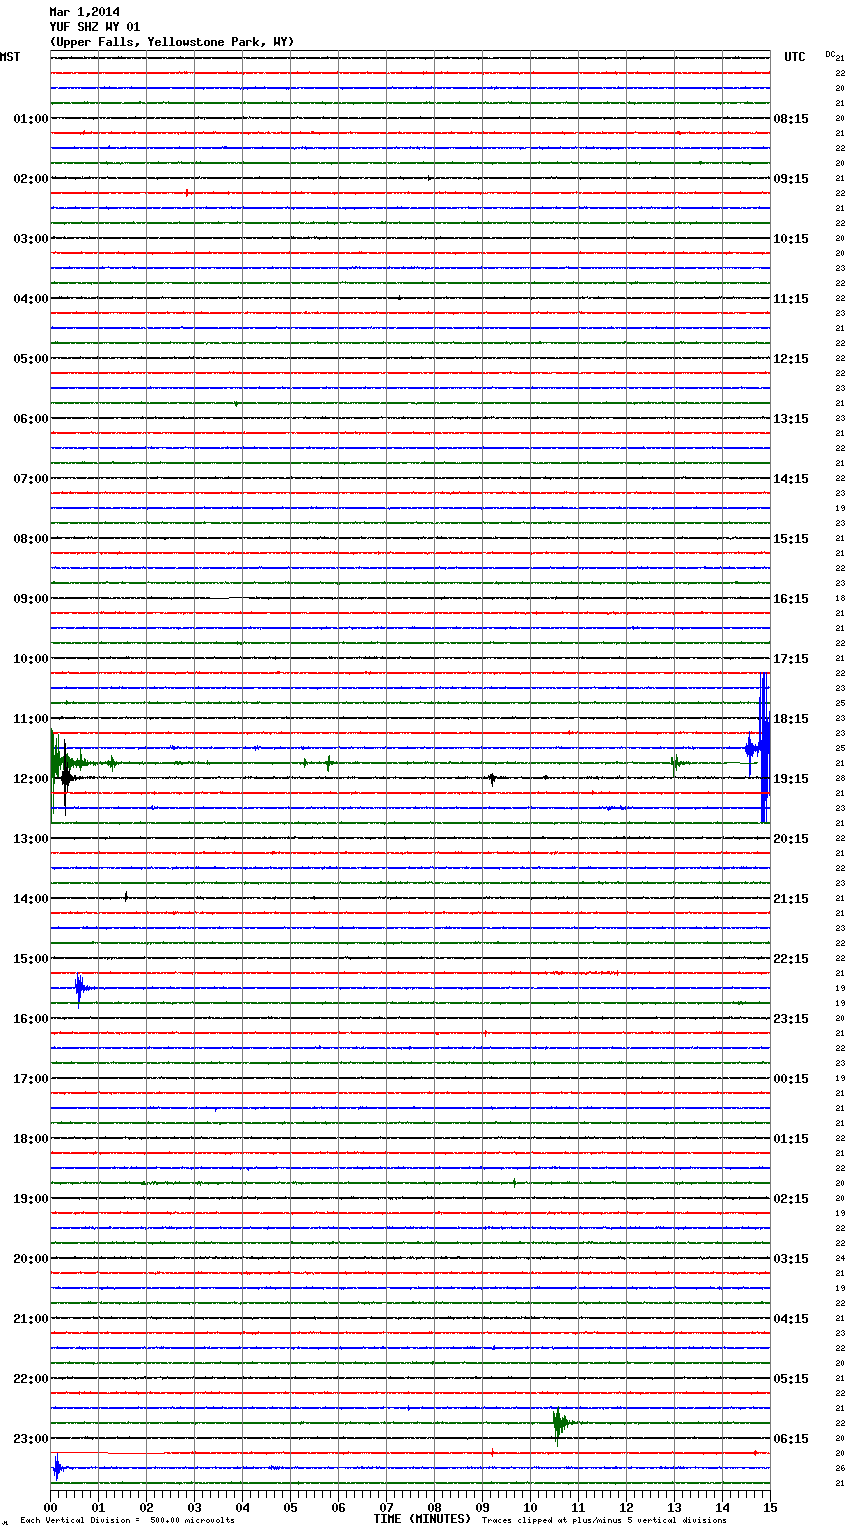
Task: Click the 08:15 UTC time label
Action: coord(791,119)
